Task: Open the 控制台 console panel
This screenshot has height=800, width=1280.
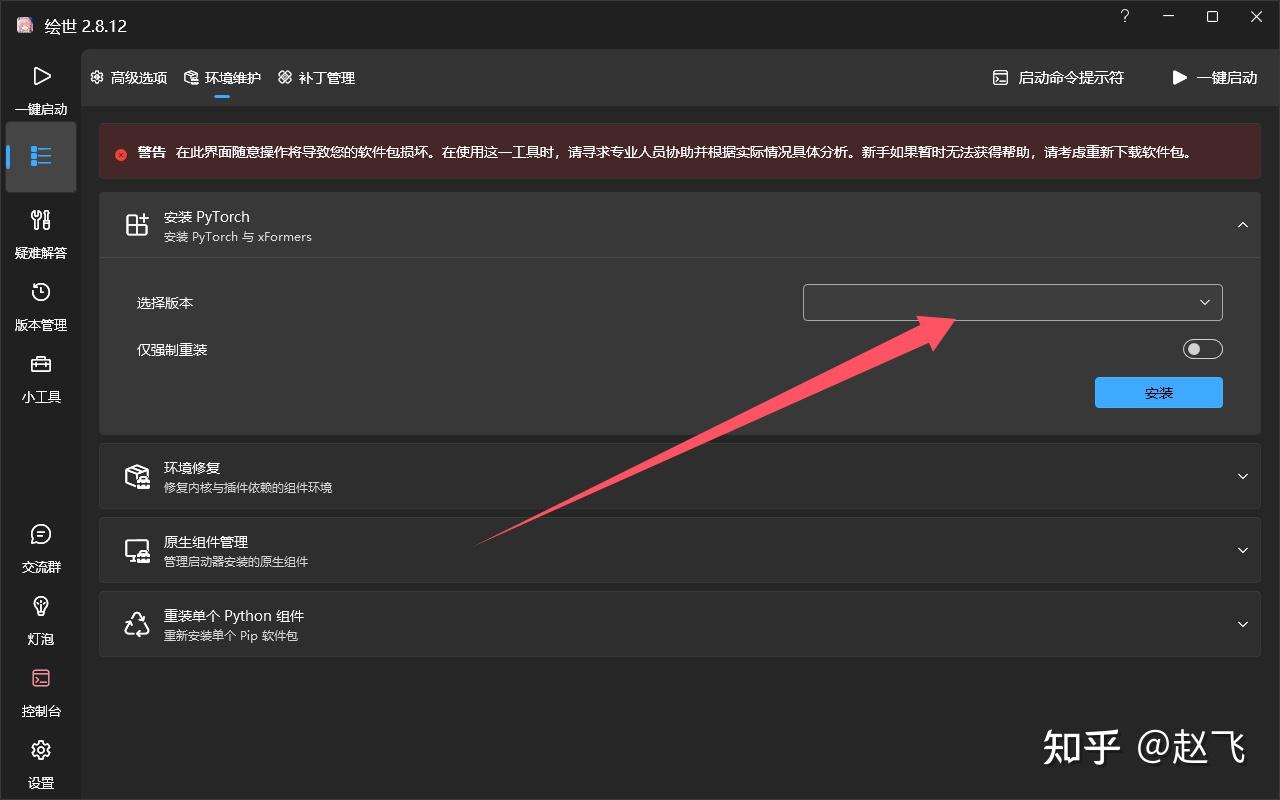Action: coord(41,690)
